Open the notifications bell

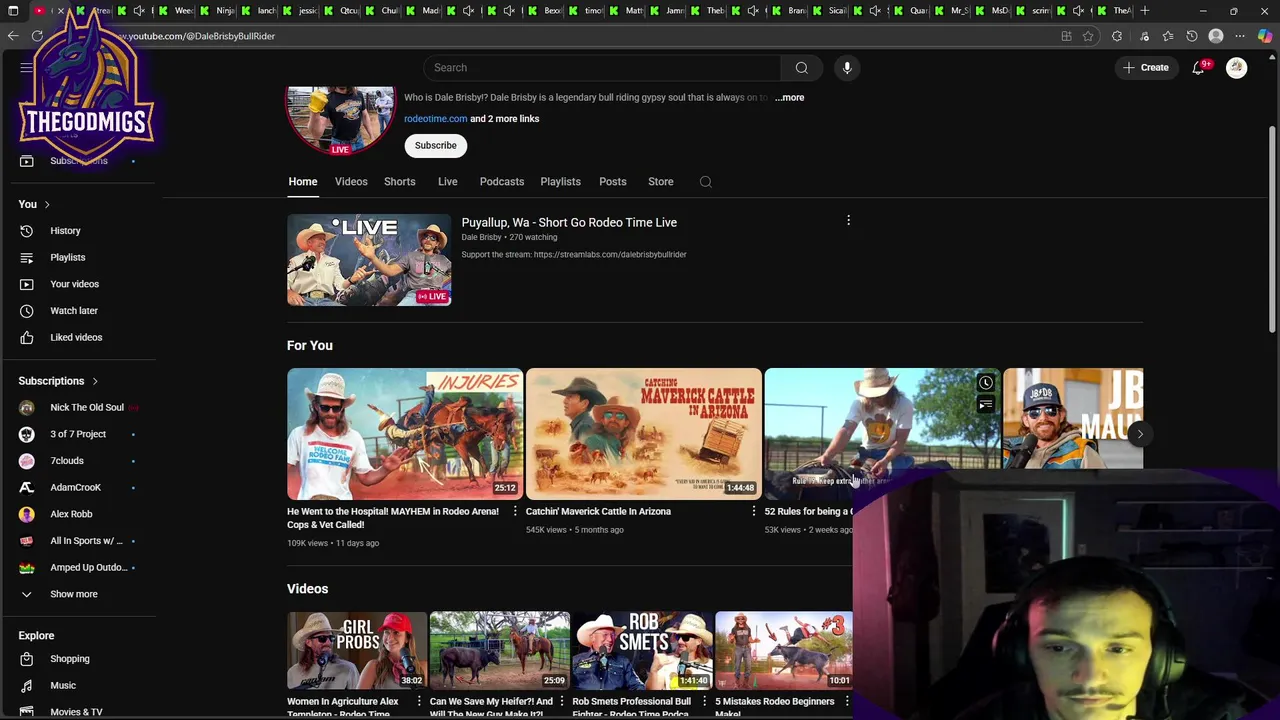pyautogui.click(x=1198, y=68)
